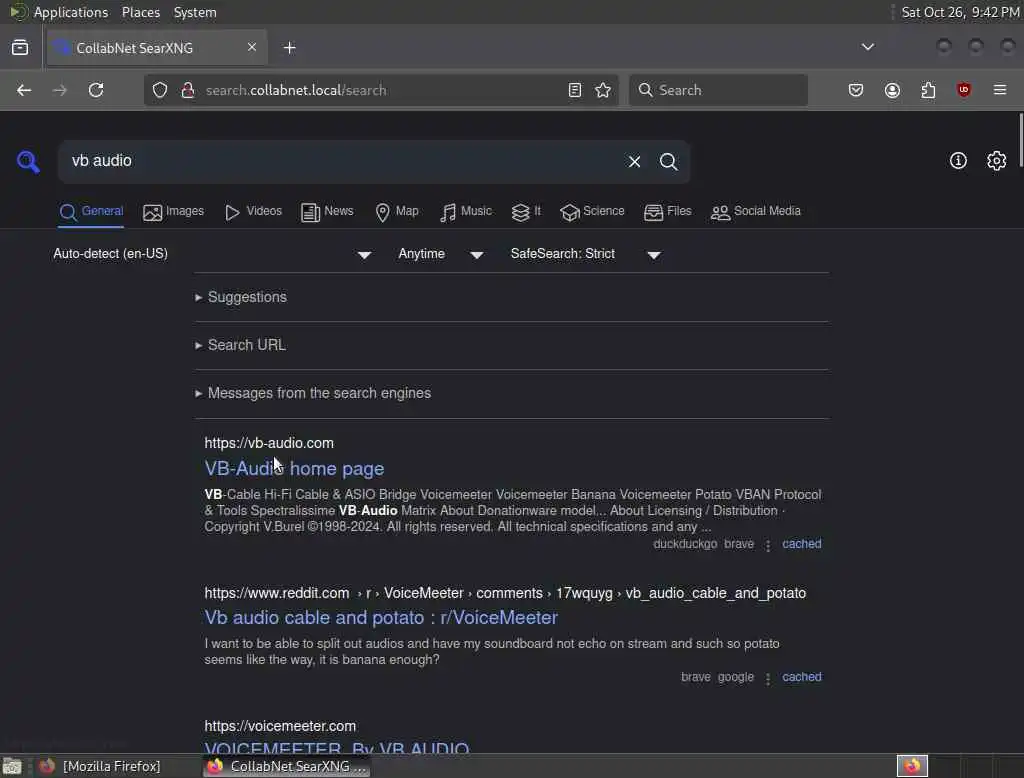Click the SearXNG magnifier logo

point(28,161)
